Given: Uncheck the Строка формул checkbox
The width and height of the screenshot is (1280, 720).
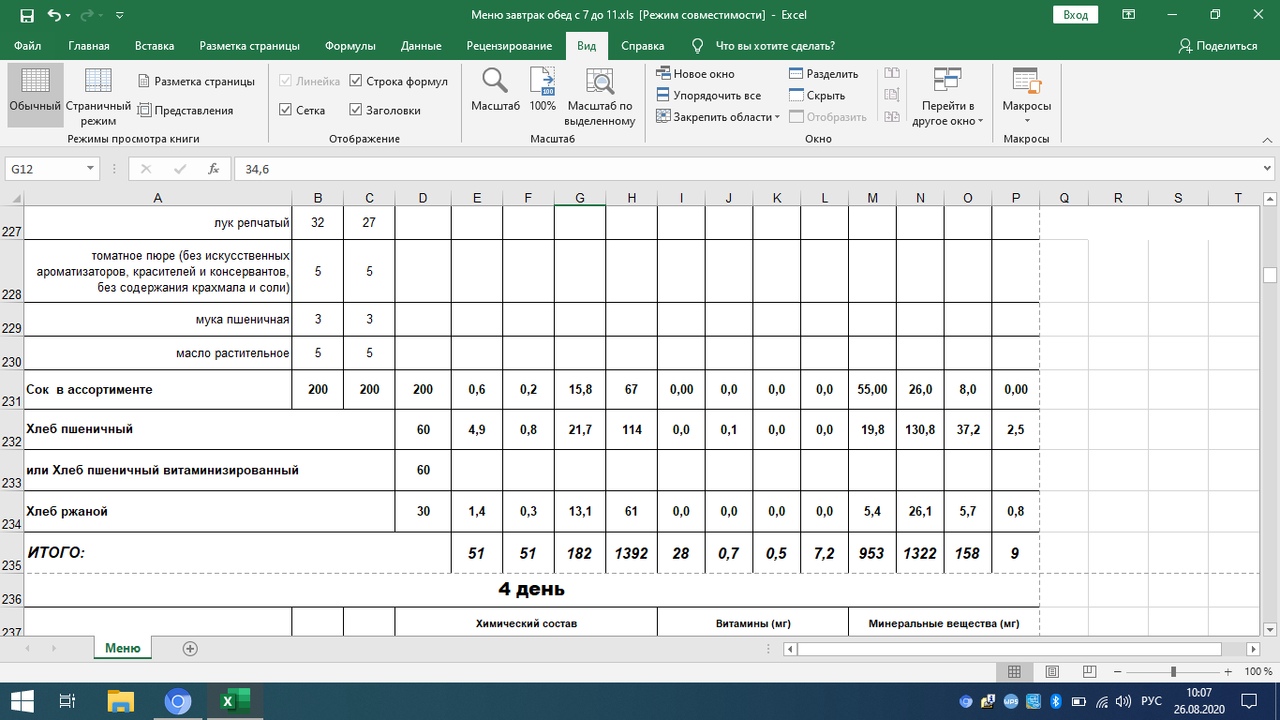Looking at the screenshot, I should (356, 81).
